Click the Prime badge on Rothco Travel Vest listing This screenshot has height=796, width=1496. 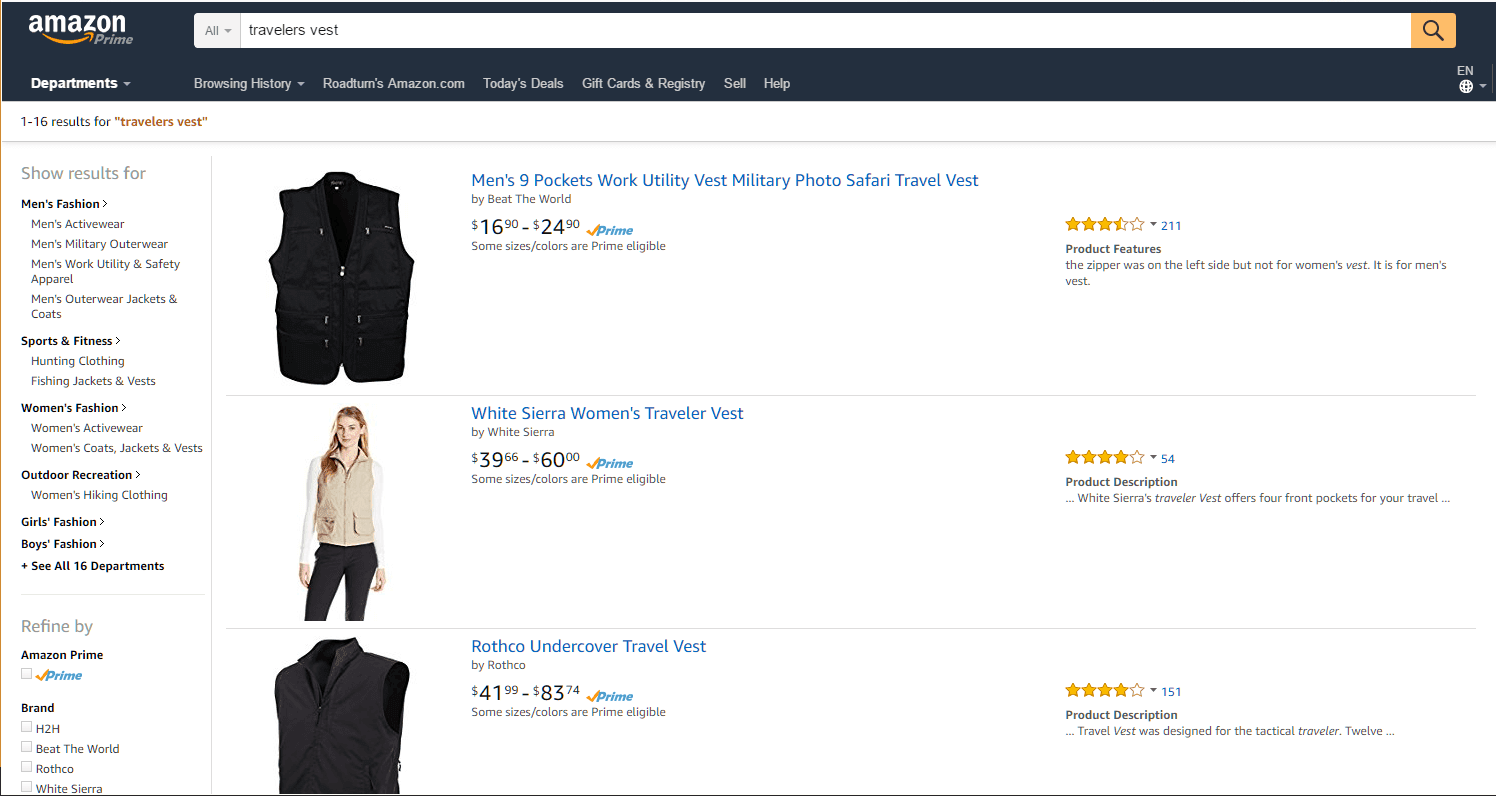[x=609, y=695]
